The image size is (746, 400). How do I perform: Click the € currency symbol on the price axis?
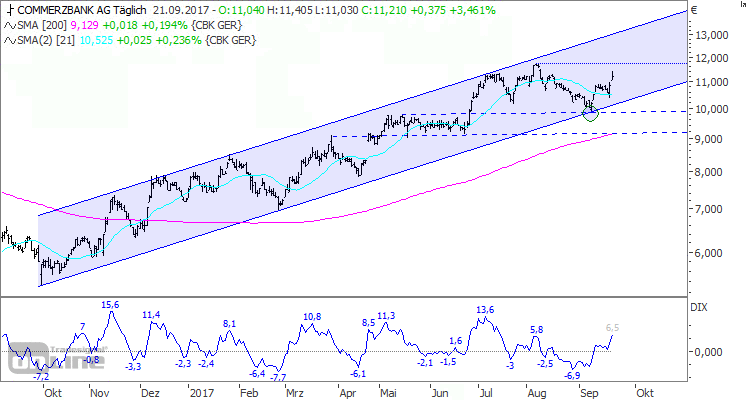click(694, 10)
